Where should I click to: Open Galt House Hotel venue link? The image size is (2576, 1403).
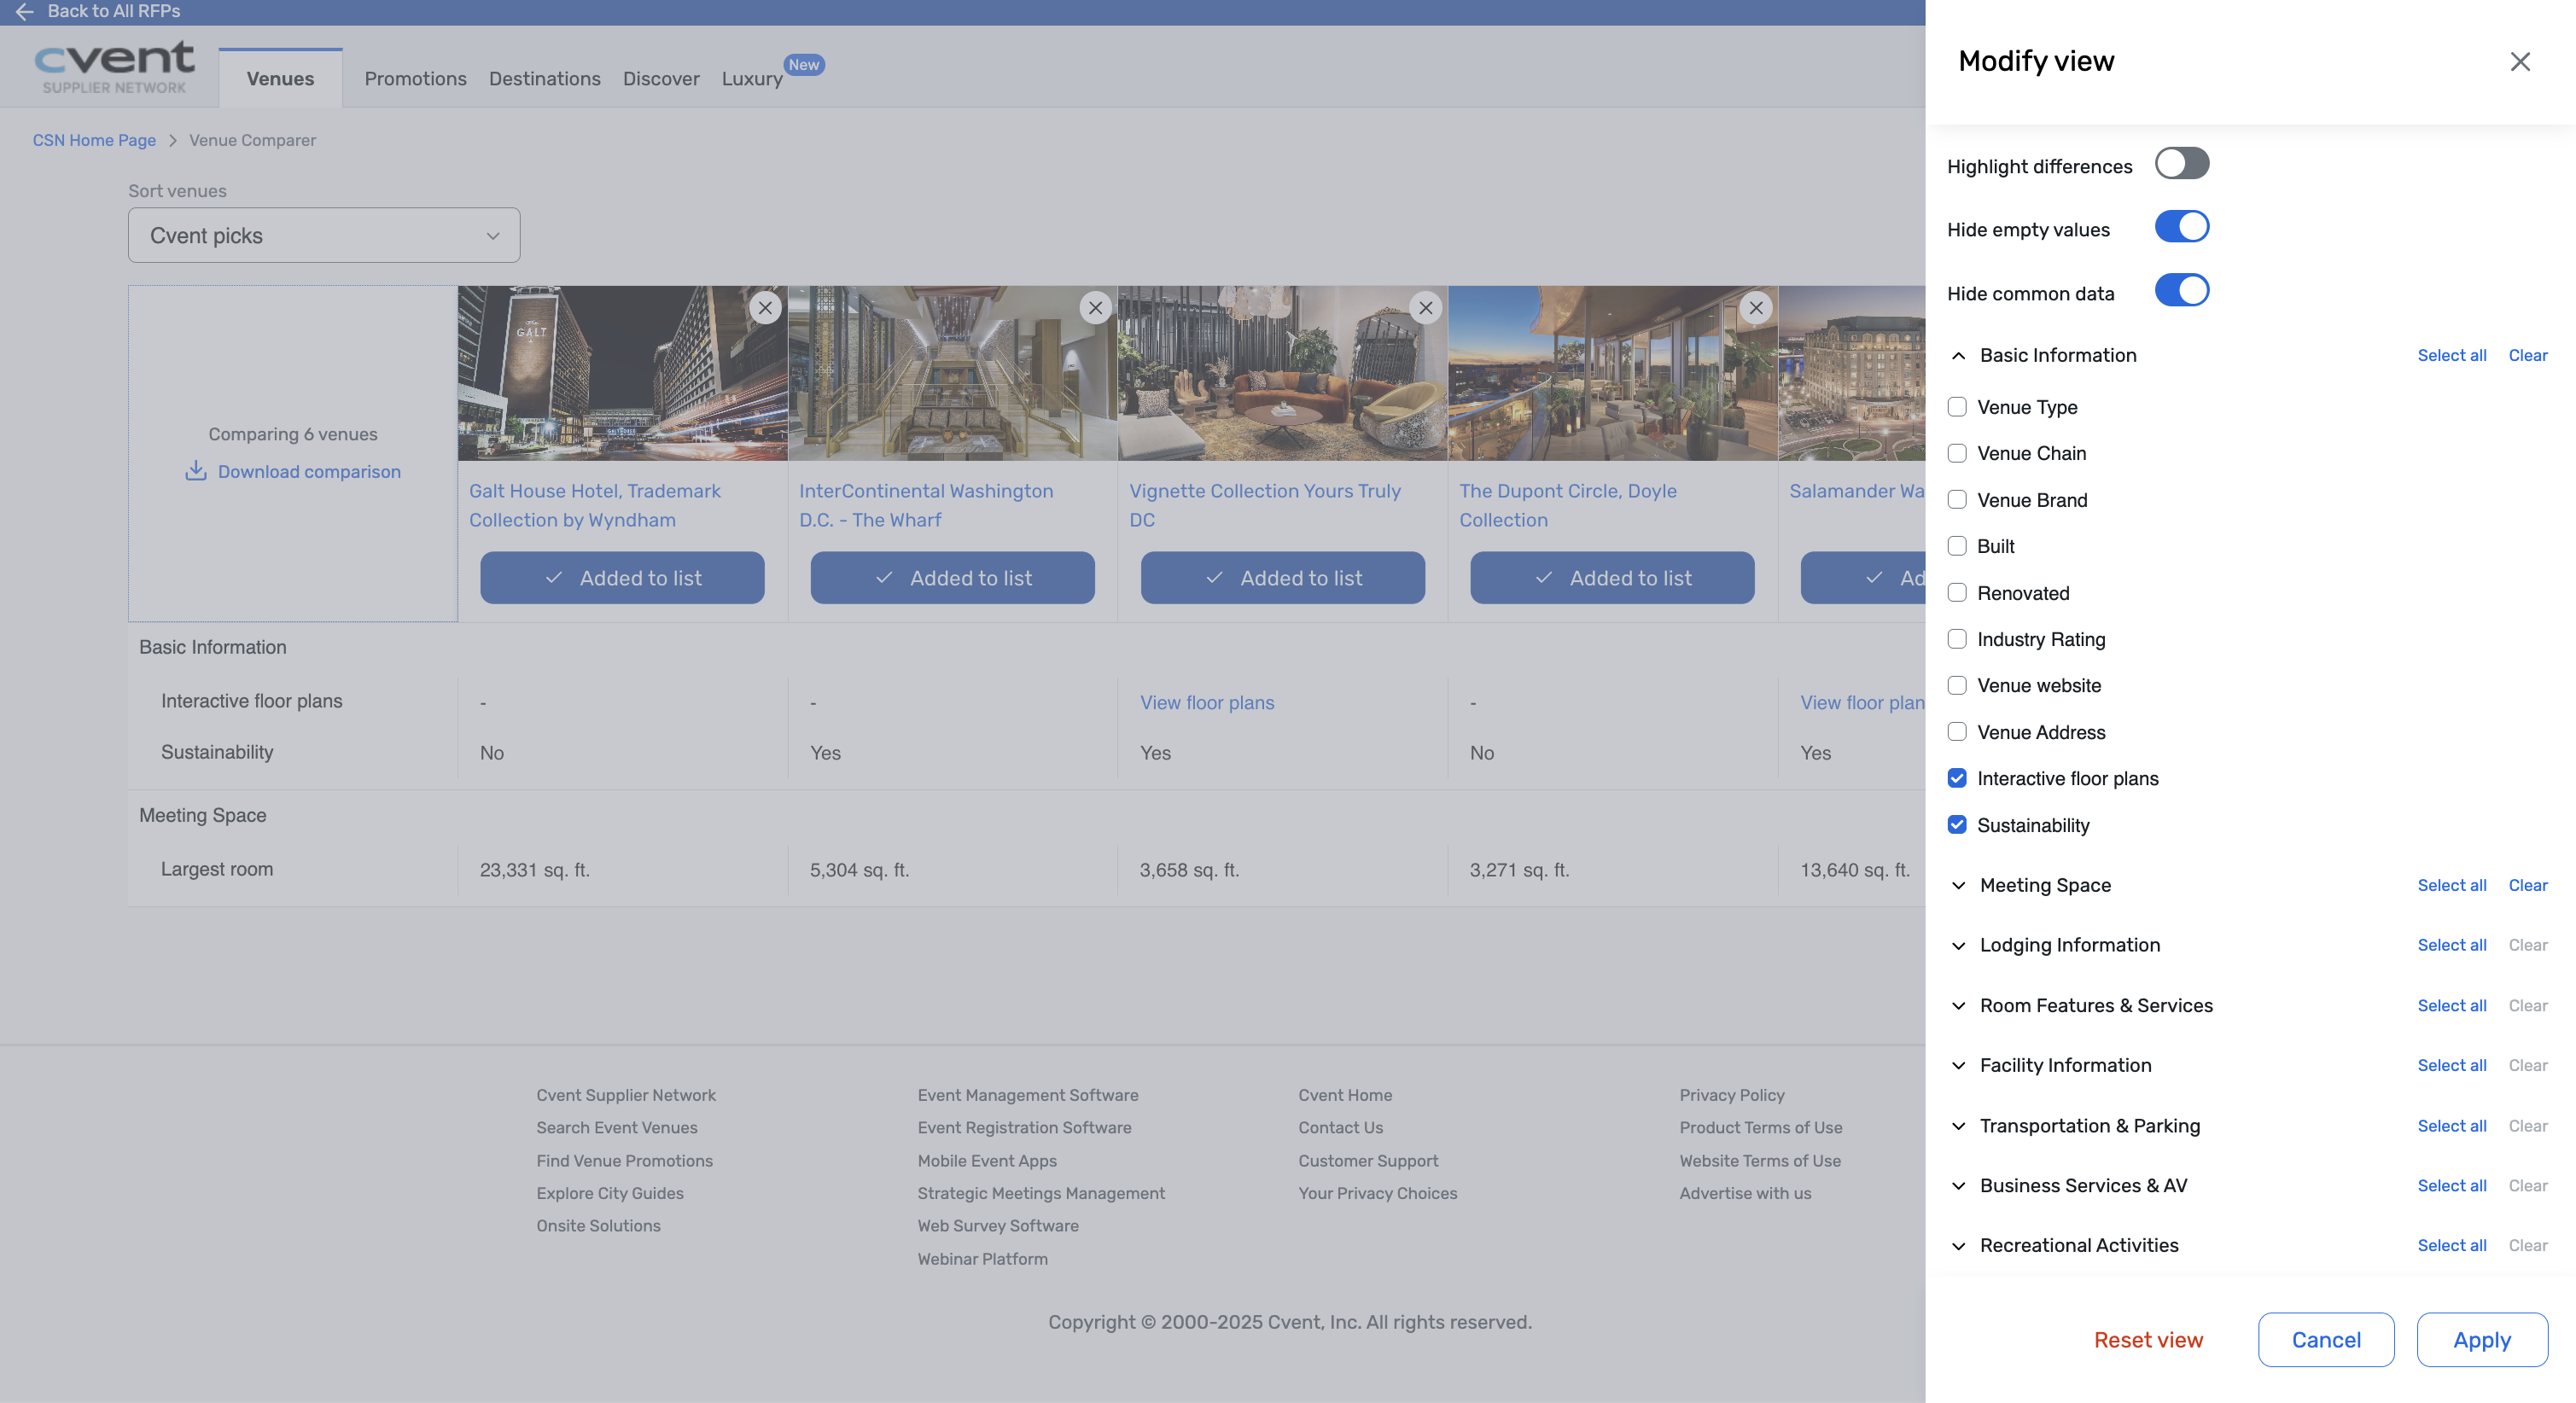click(594, 505)
